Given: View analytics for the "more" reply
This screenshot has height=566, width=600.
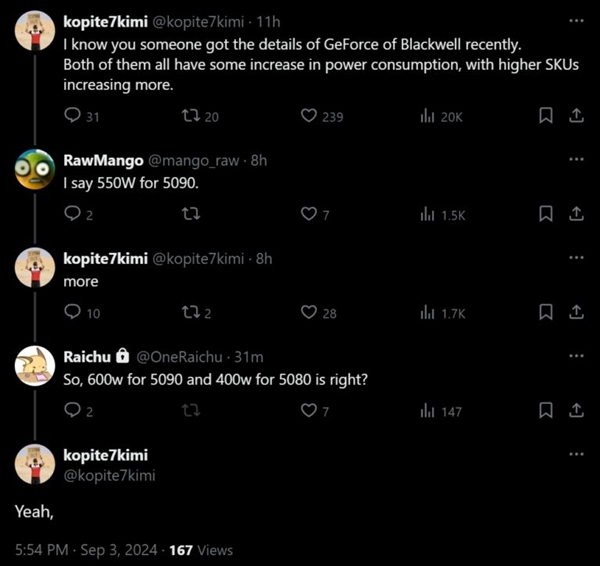Looking at the screenshot, I should (427, 312).
